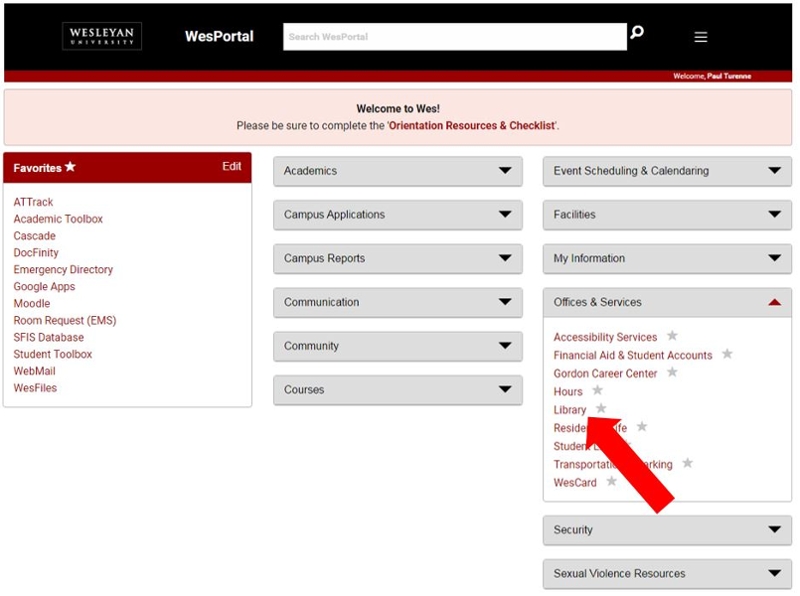This screenshot has height=596, width=800.
Task: Open the SFIS Database link
Action: 48,337
